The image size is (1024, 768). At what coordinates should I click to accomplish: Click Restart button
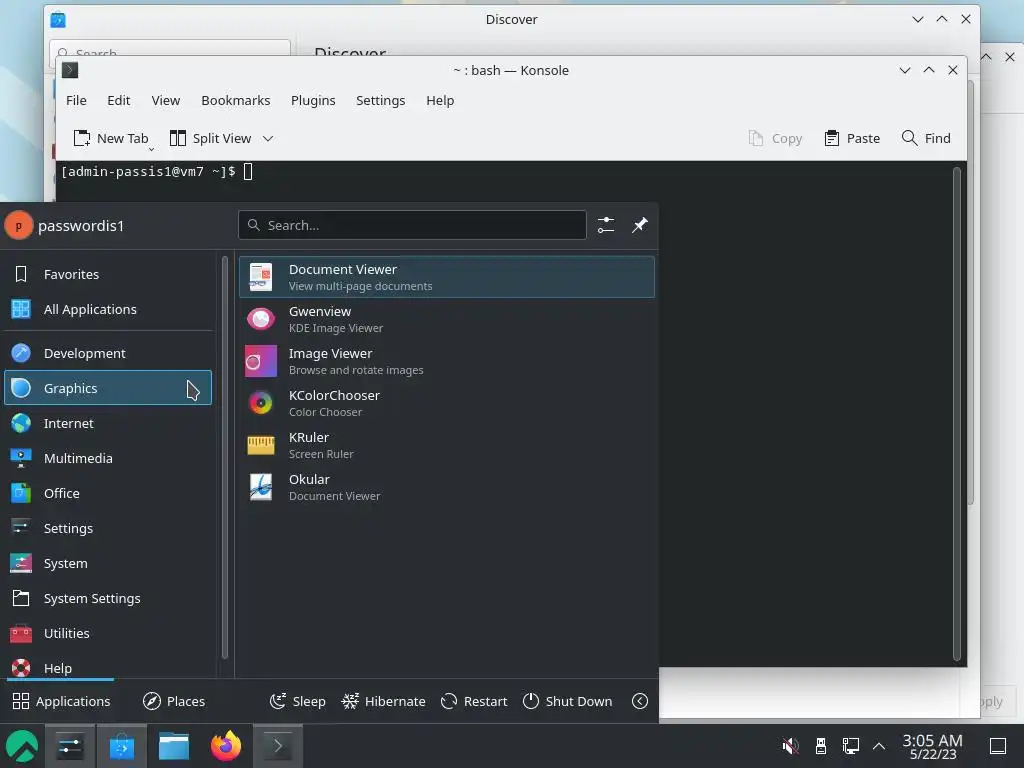pos(474,701)
